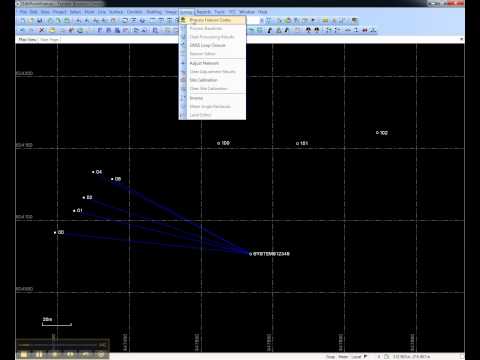Screen dimensions: 480x360
Task: Expand the status bar coordinate dropdown arrow
Action: (365, 356)
